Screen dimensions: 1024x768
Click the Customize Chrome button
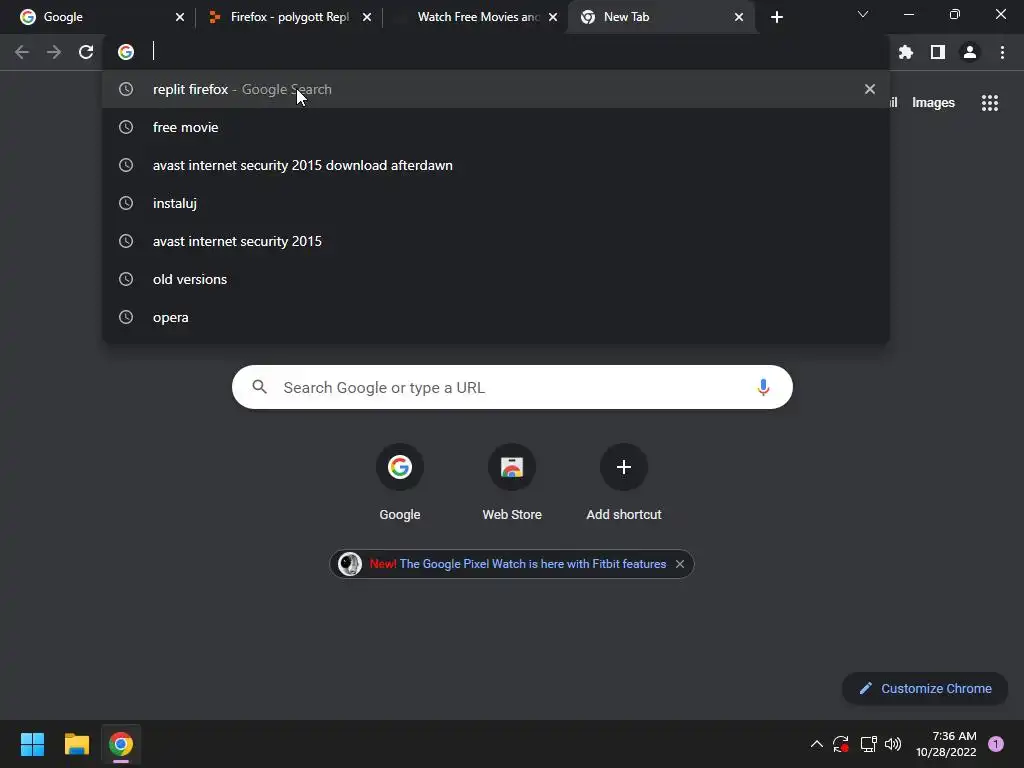(925, 688)
